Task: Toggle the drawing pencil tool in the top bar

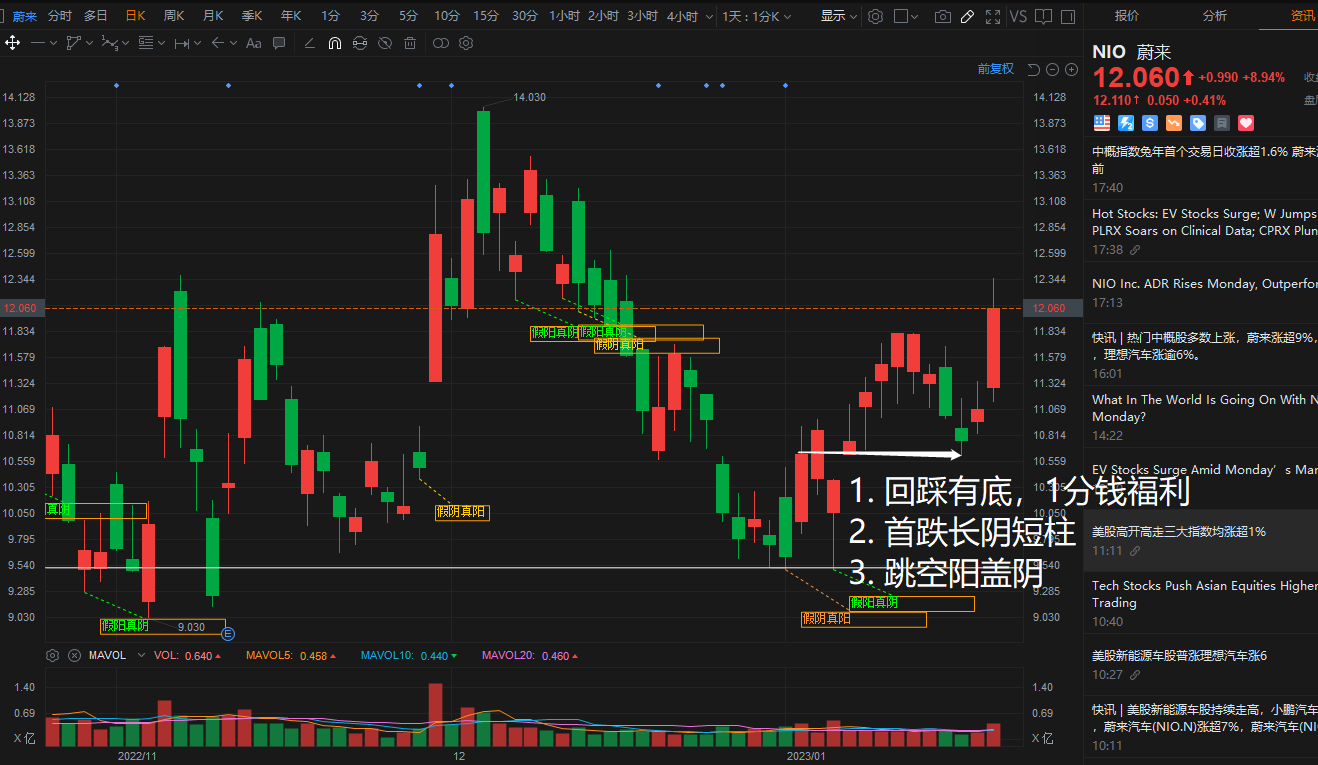Action: 967,16
